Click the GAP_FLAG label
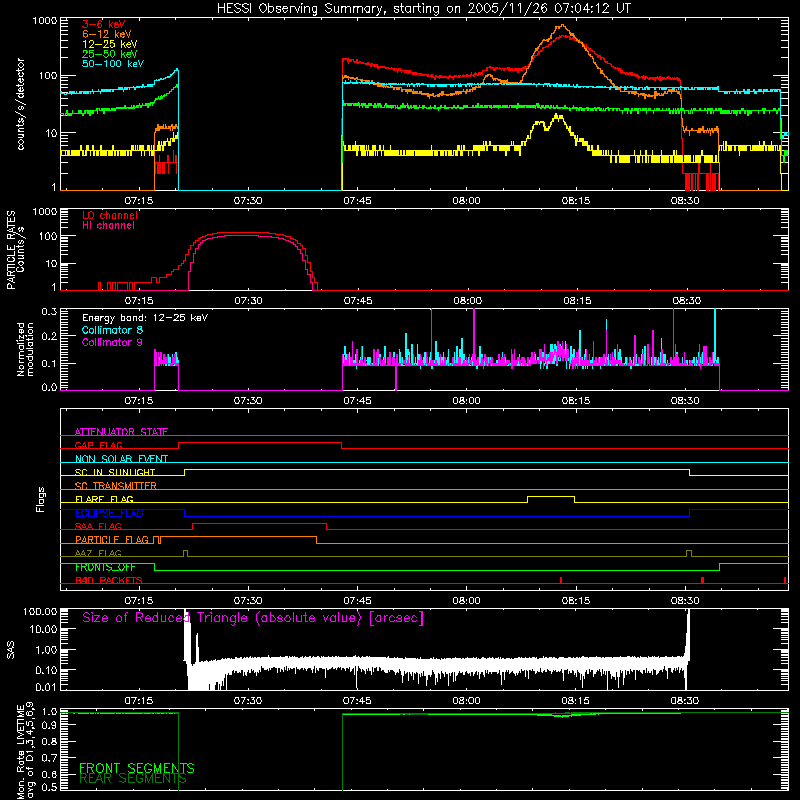This screenshot has width=800, height=800. pos(98,445)
